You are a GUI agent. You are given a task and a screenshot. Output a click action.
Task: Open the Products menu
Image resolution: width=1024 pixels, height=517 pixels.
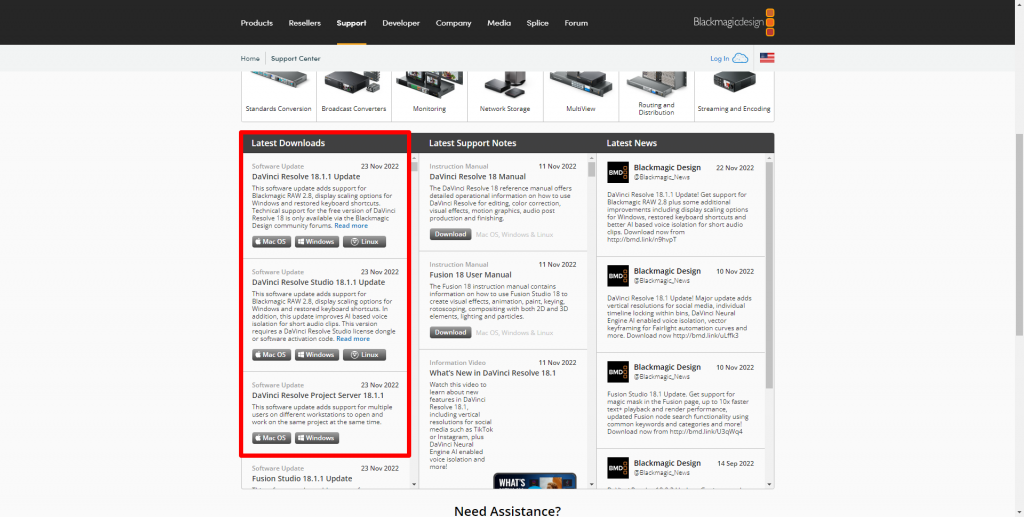click(x=257, y=23)
